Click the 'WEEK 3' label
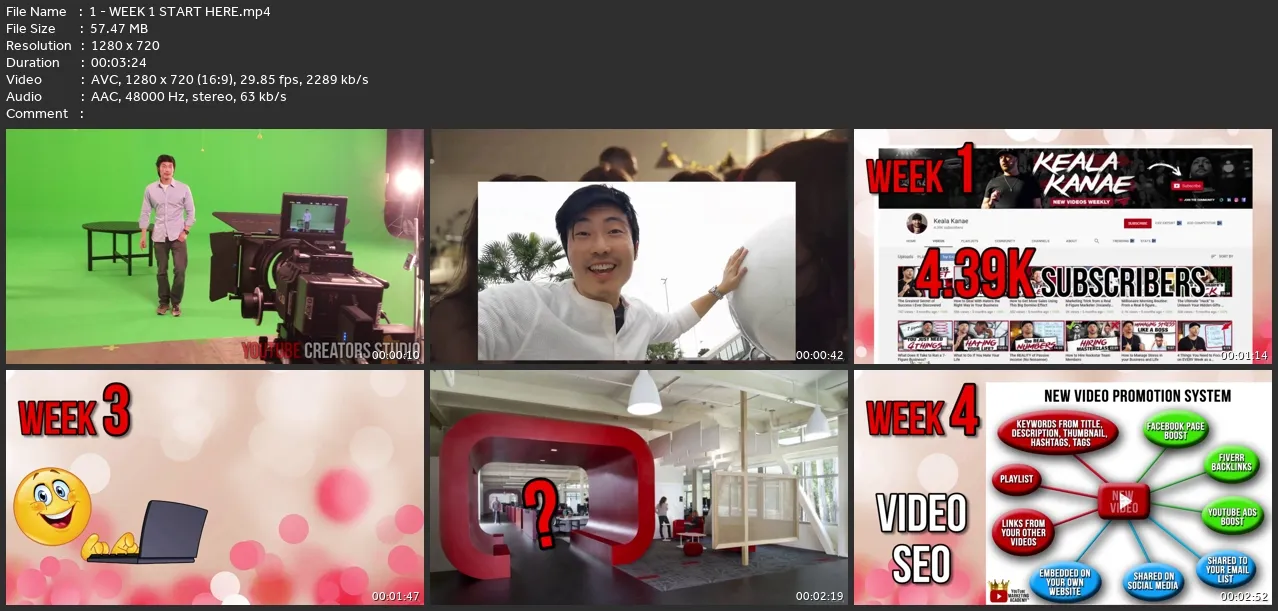 74,413
